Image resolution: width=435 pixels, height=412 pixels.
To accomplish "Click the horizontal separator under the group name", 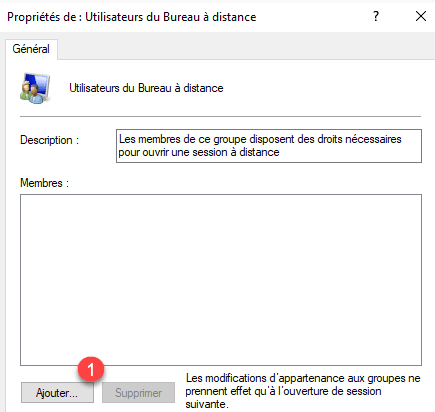I will 220,117.
